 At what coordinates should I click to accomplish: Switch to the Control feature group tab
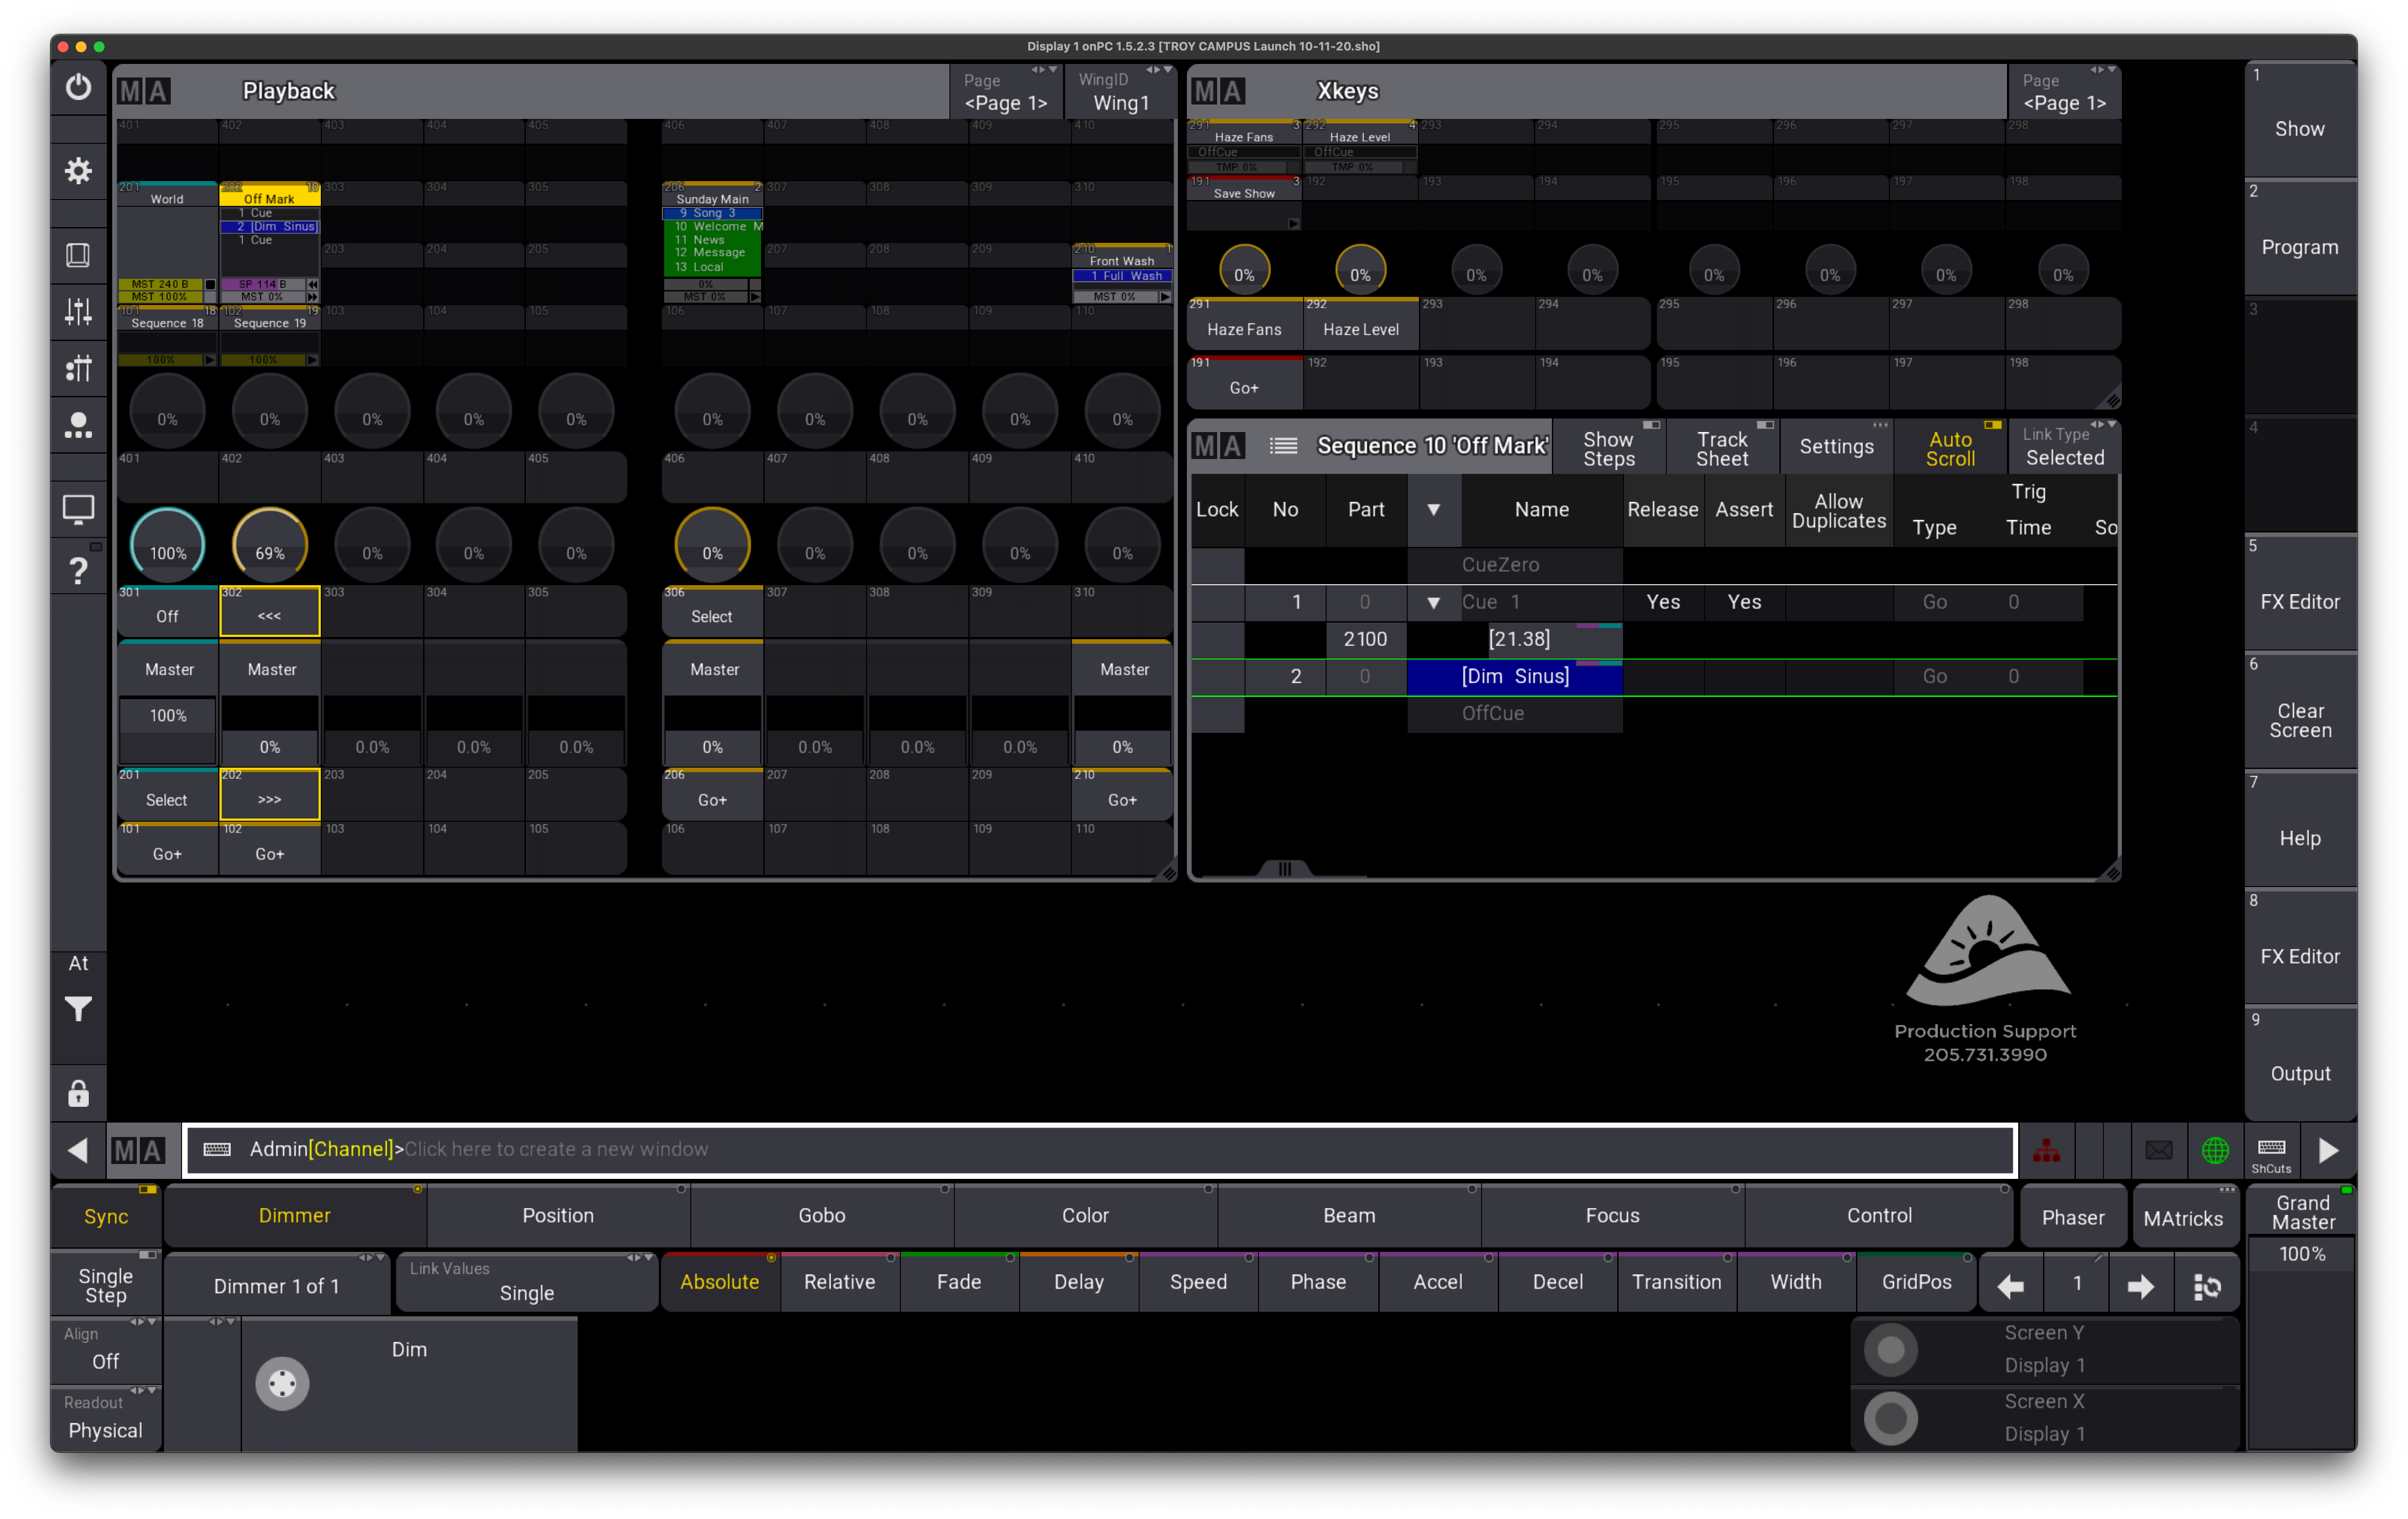click(1879, 1215)
